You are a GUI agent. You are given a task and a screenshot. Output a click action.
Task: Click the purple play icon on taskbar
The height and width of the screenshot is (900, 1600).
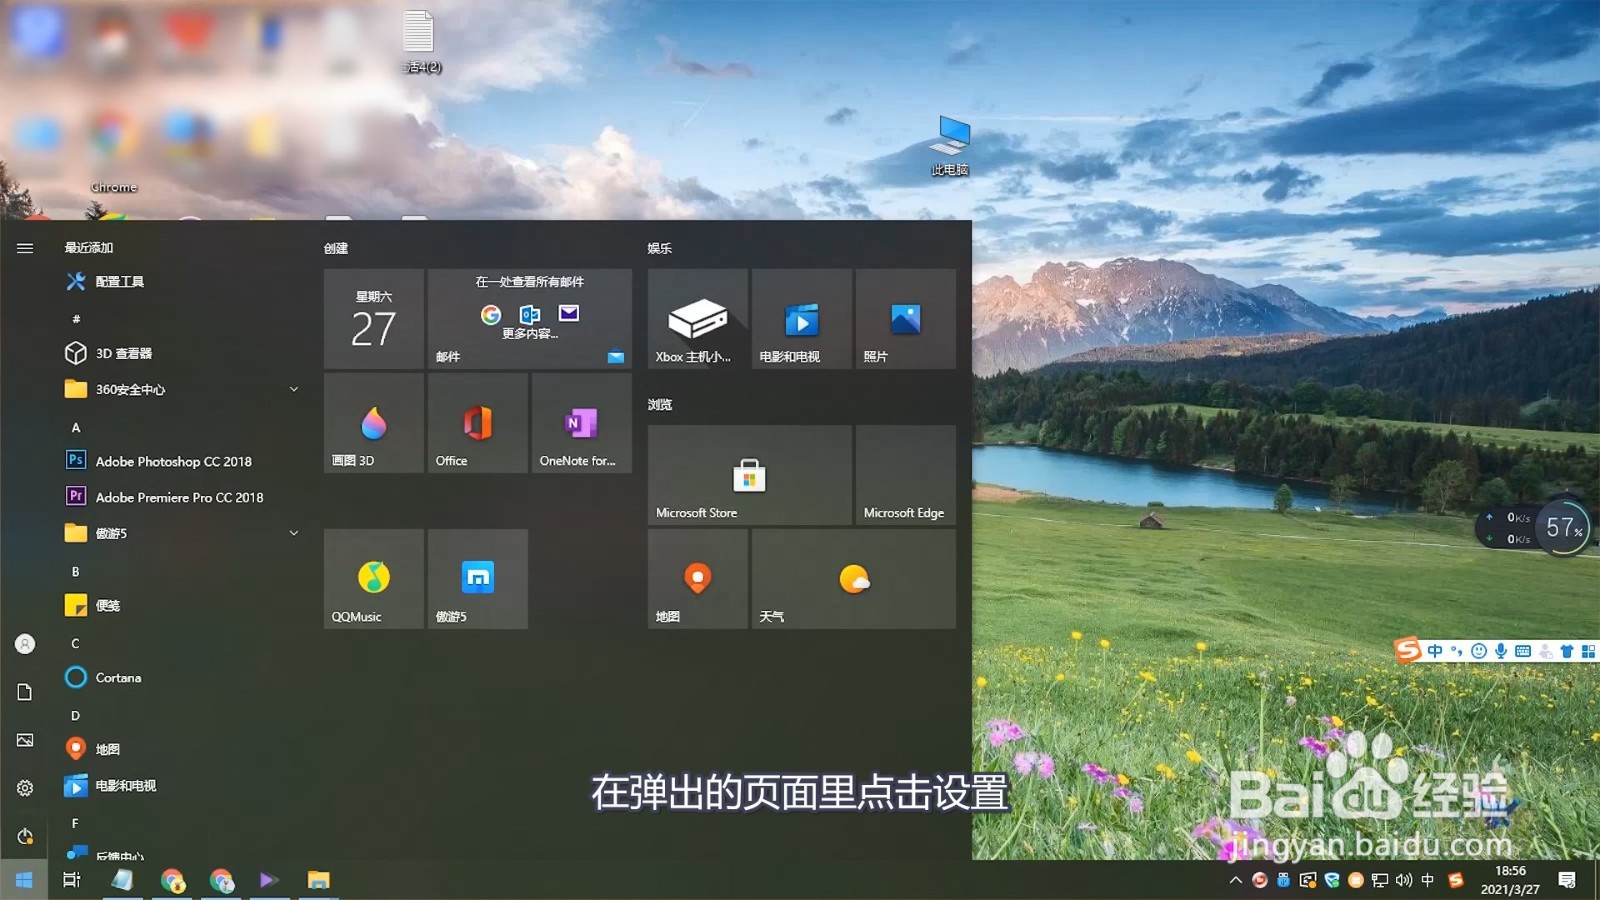(269, 880)
